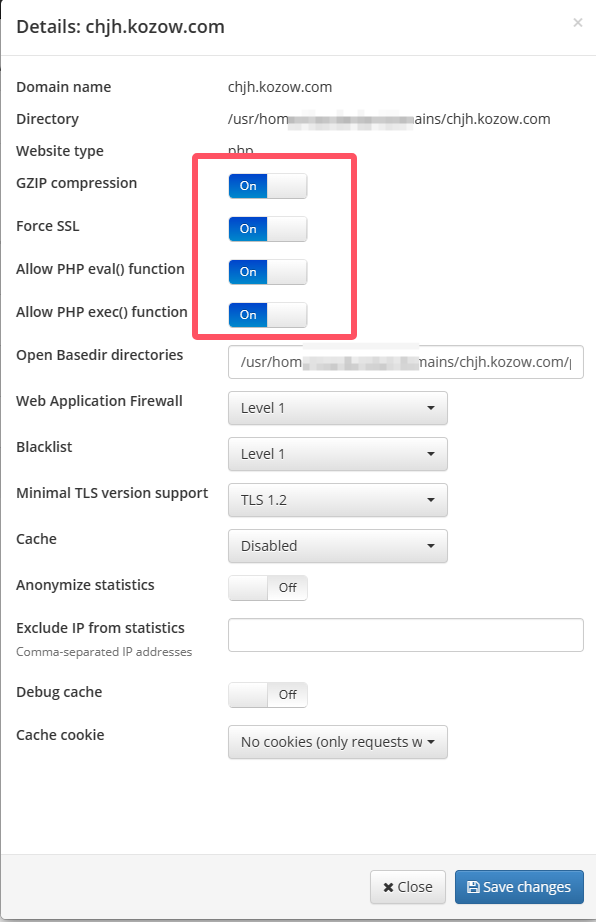This screenshot has height=922, width=596.
Task: Open the Web Application Firewall level dropdown
Action: tap(337, 408)
